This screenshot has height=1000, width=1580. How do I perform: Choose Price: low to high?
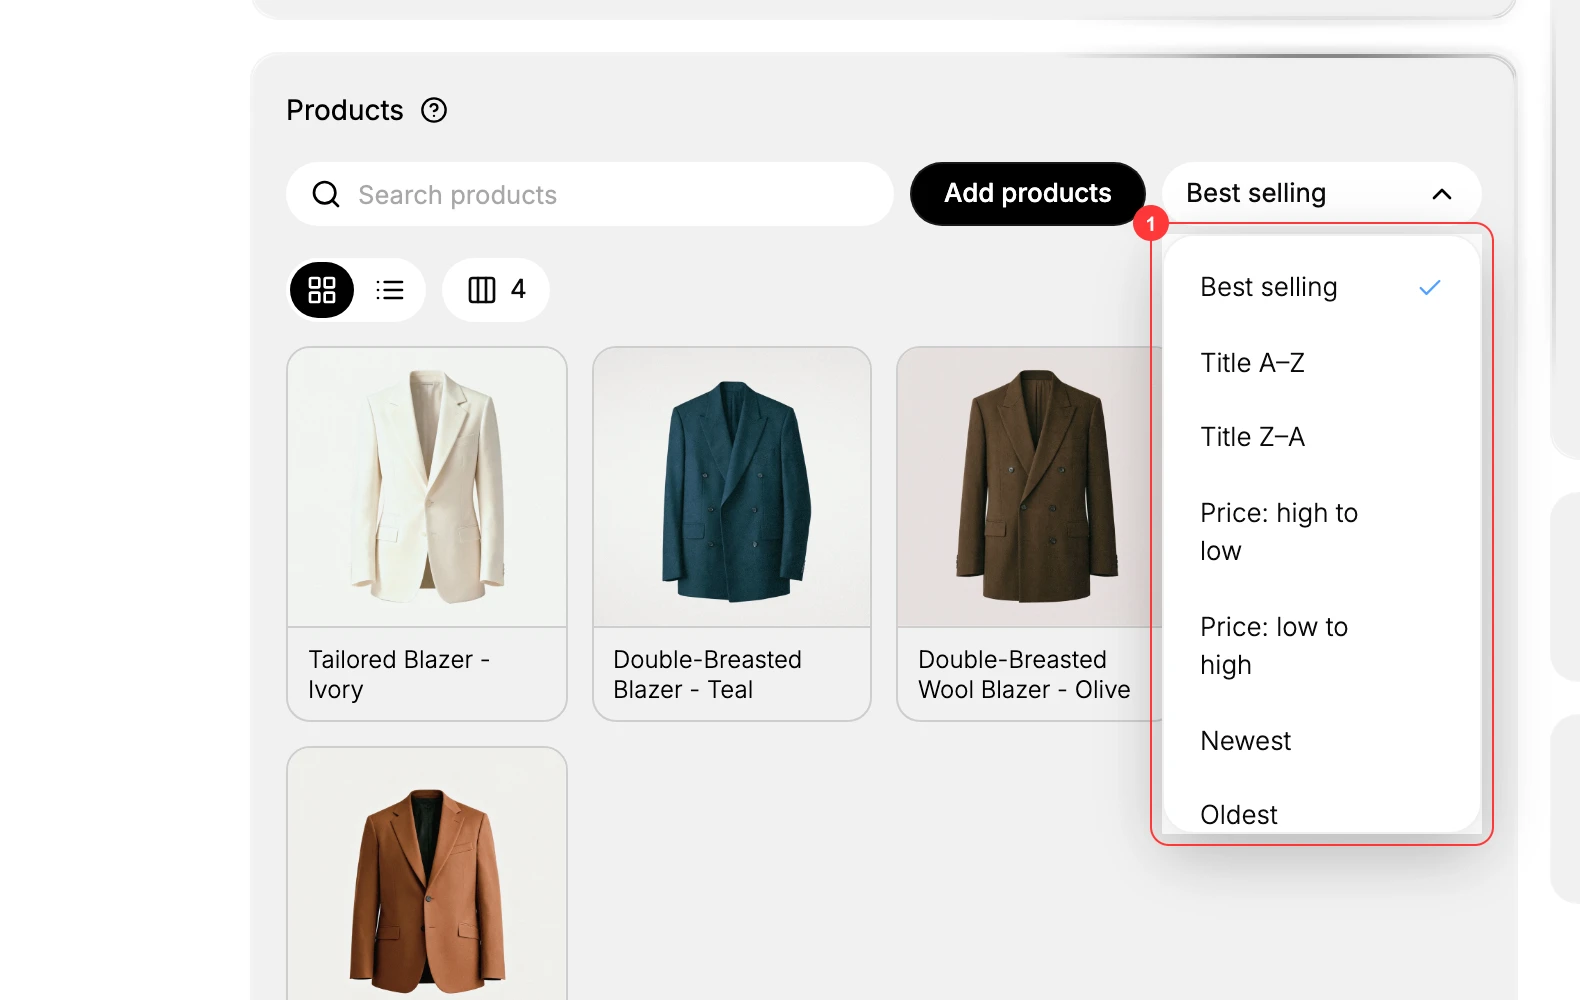[x=1321, y=646]
